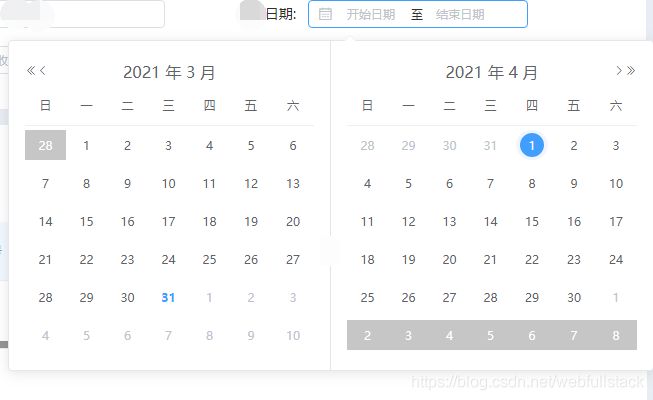Jump to next year with double-right arrow
Screen dimensions: 653x400
631,70
